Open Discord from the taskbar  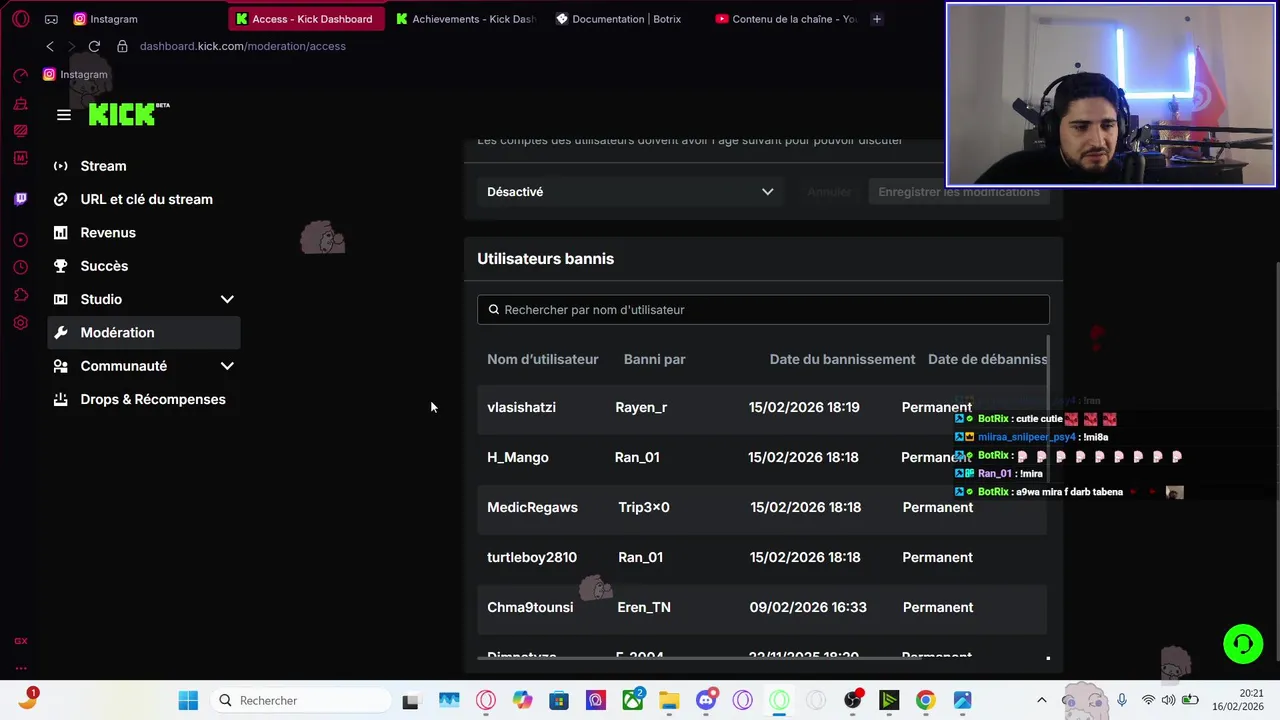coord(706,700)
